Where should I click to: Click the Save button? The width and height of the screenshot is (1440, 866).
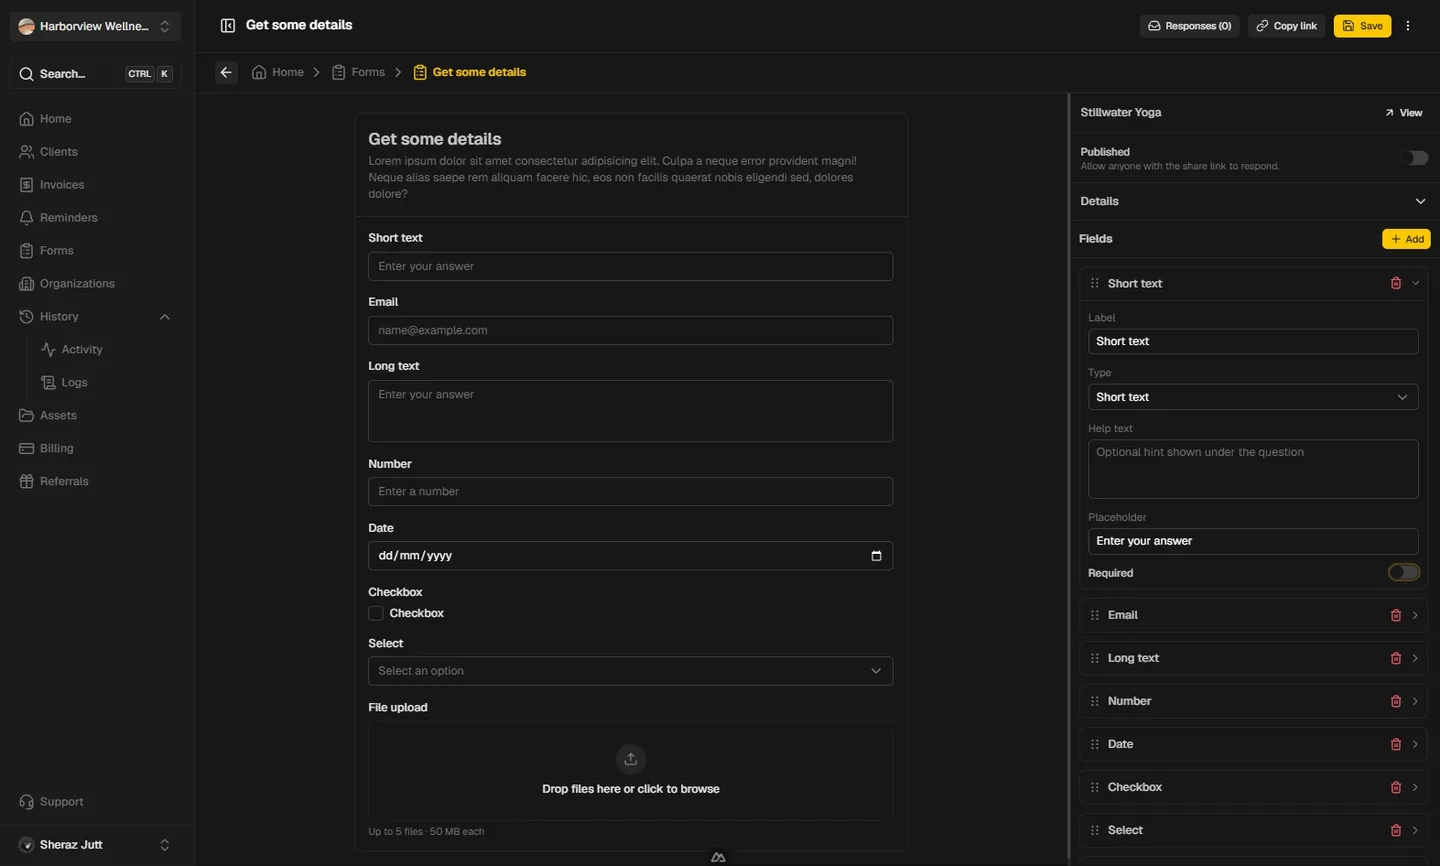pos(1362,26)
